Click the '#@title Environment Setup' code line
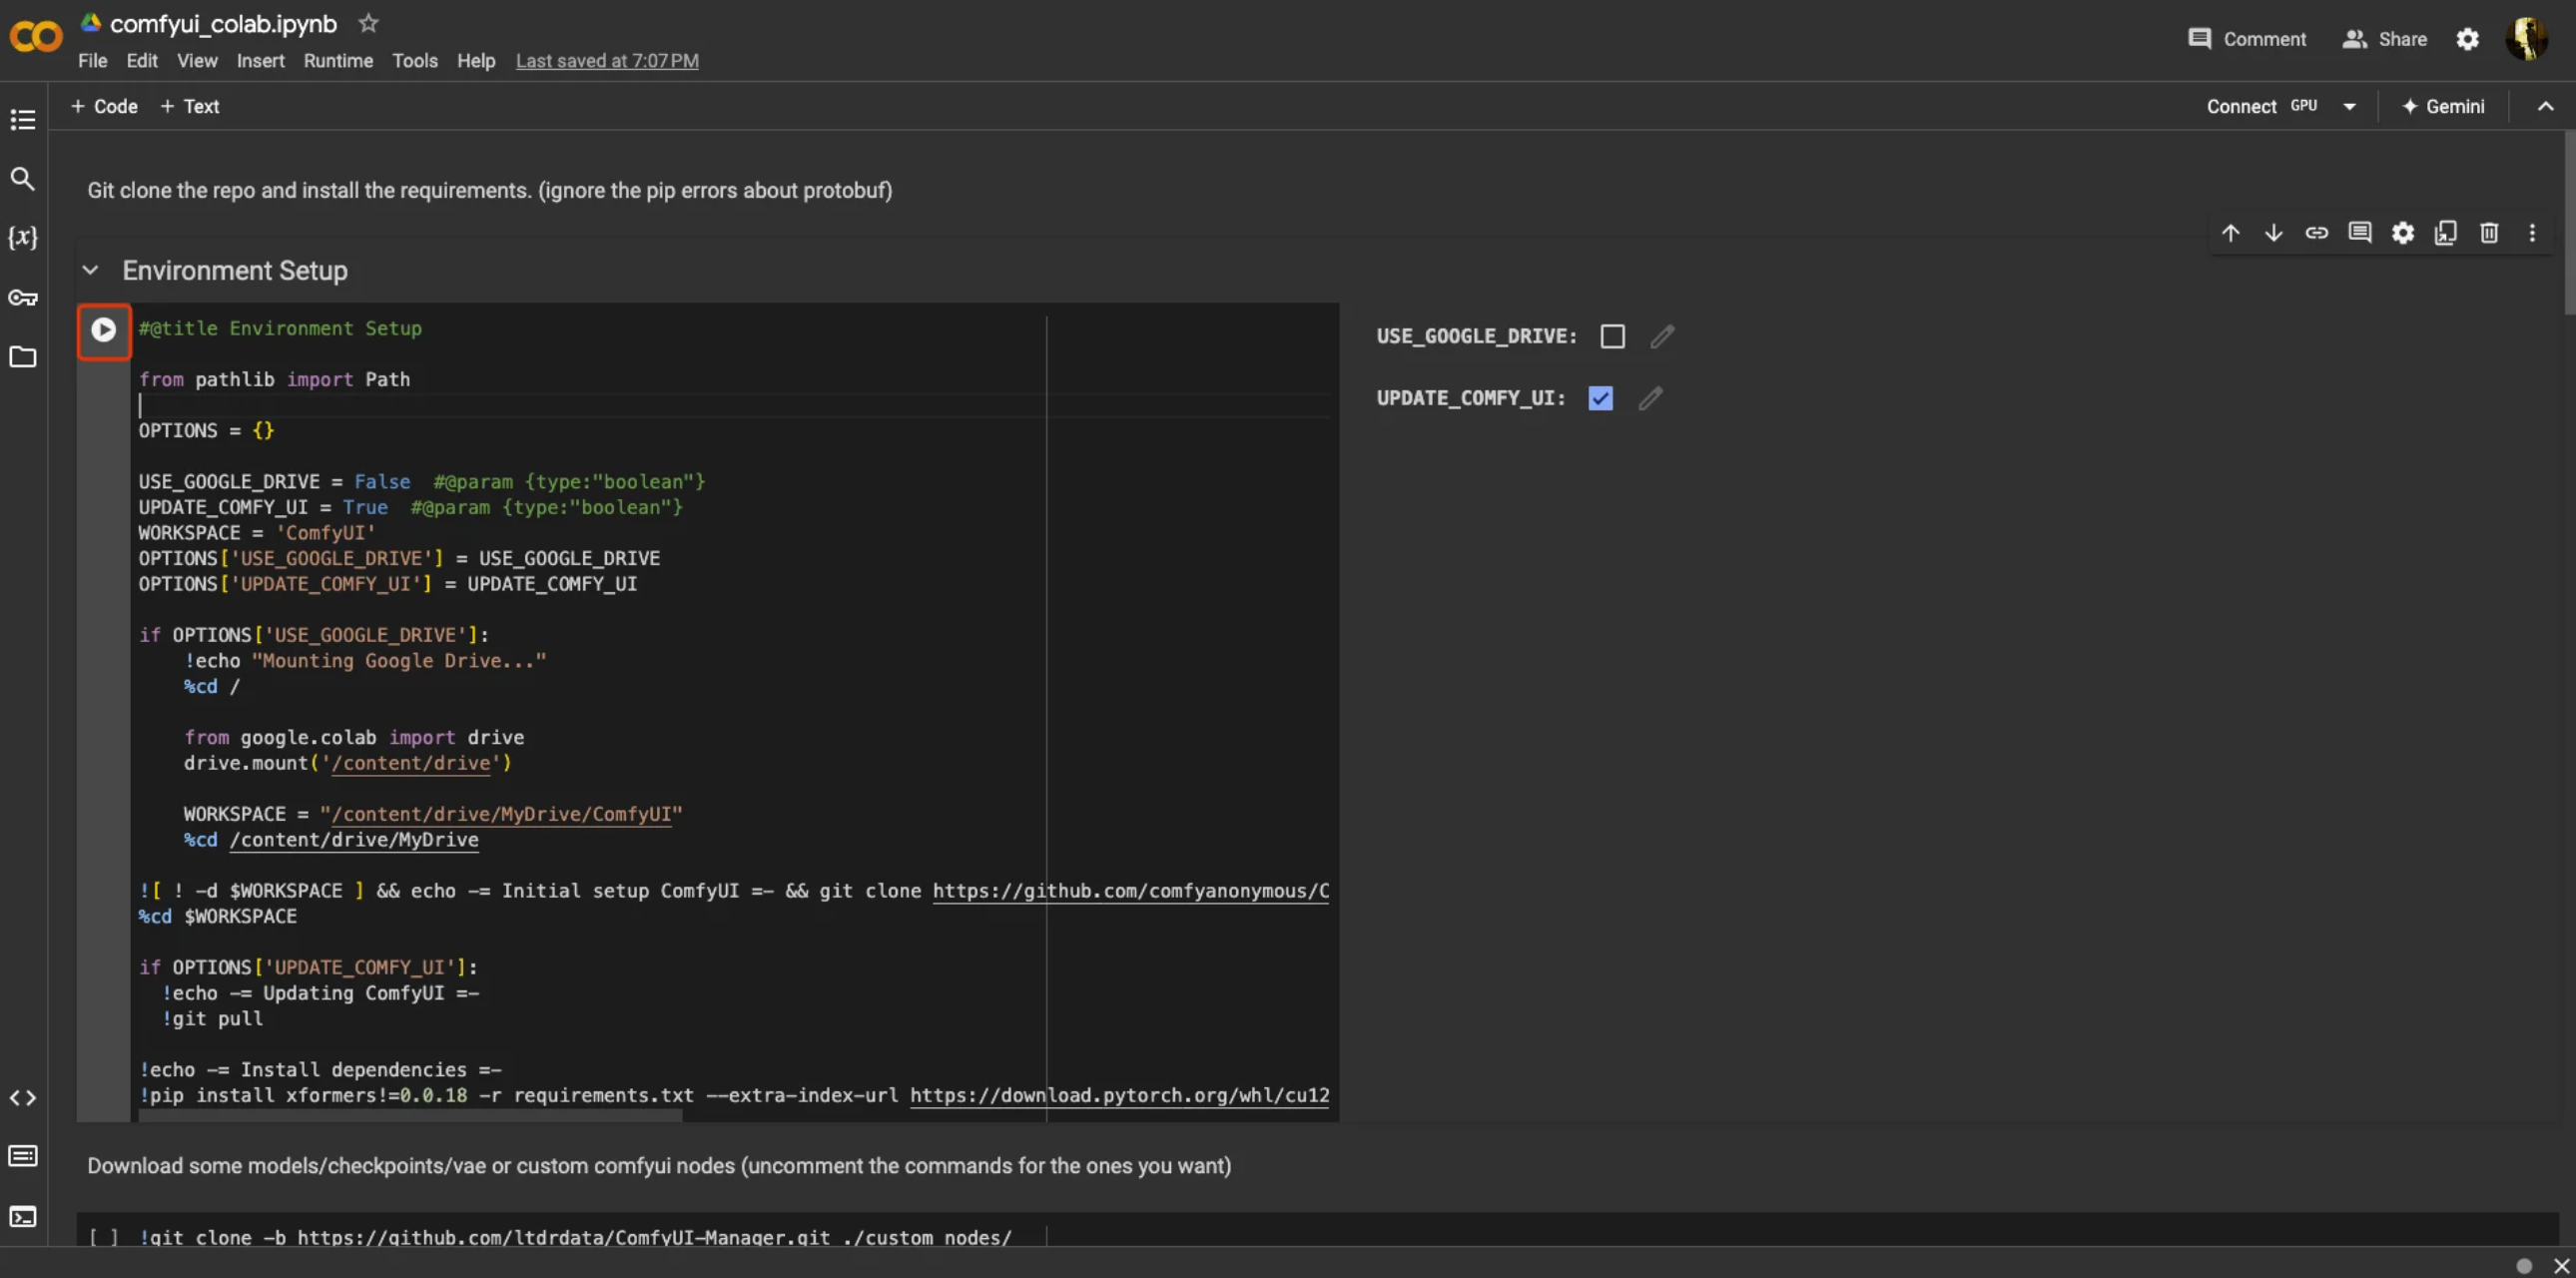 coord(280,328)
